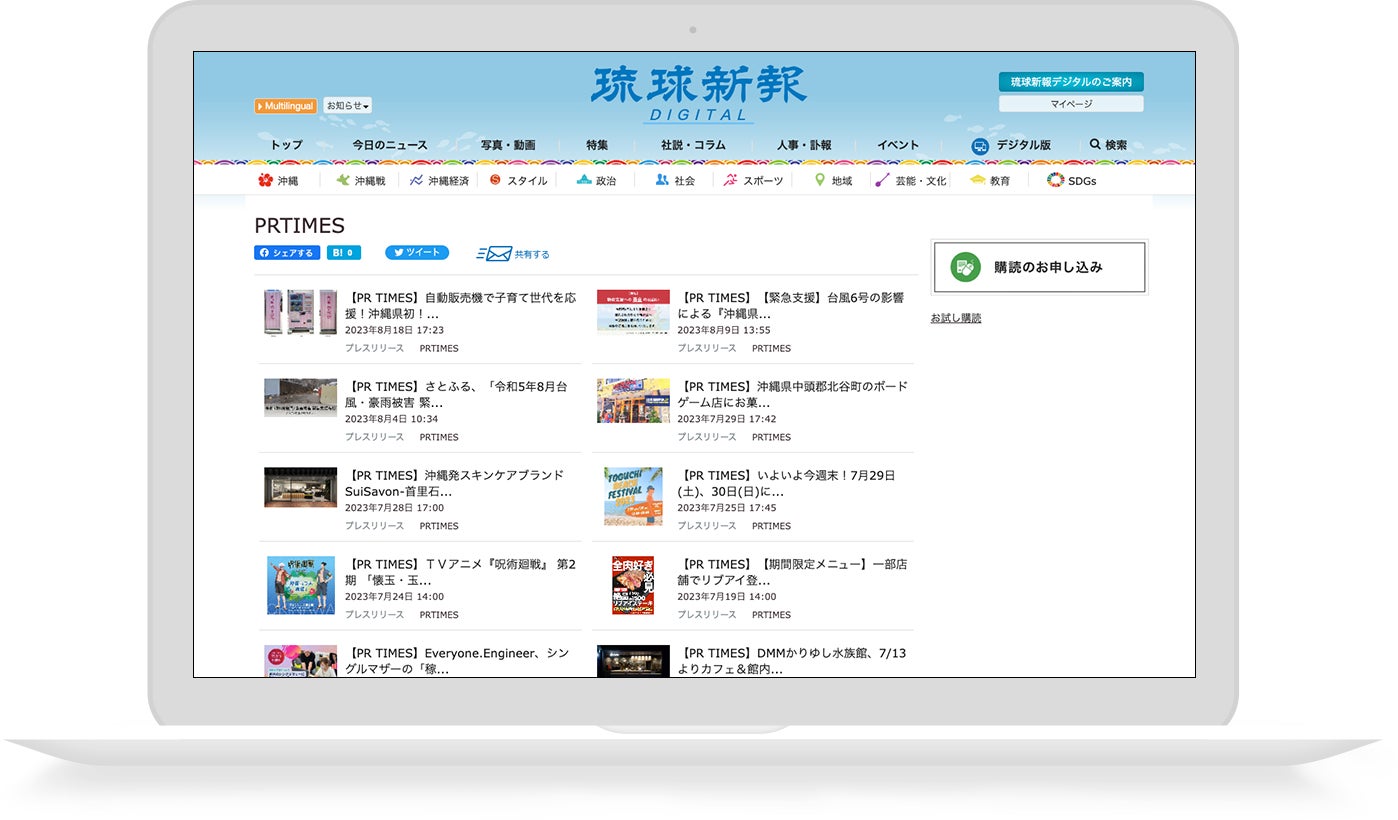This screenshot has height=820, width=1398.
Task: Click the Okinawa hibiscus category icon
Action: click(265, 181)
